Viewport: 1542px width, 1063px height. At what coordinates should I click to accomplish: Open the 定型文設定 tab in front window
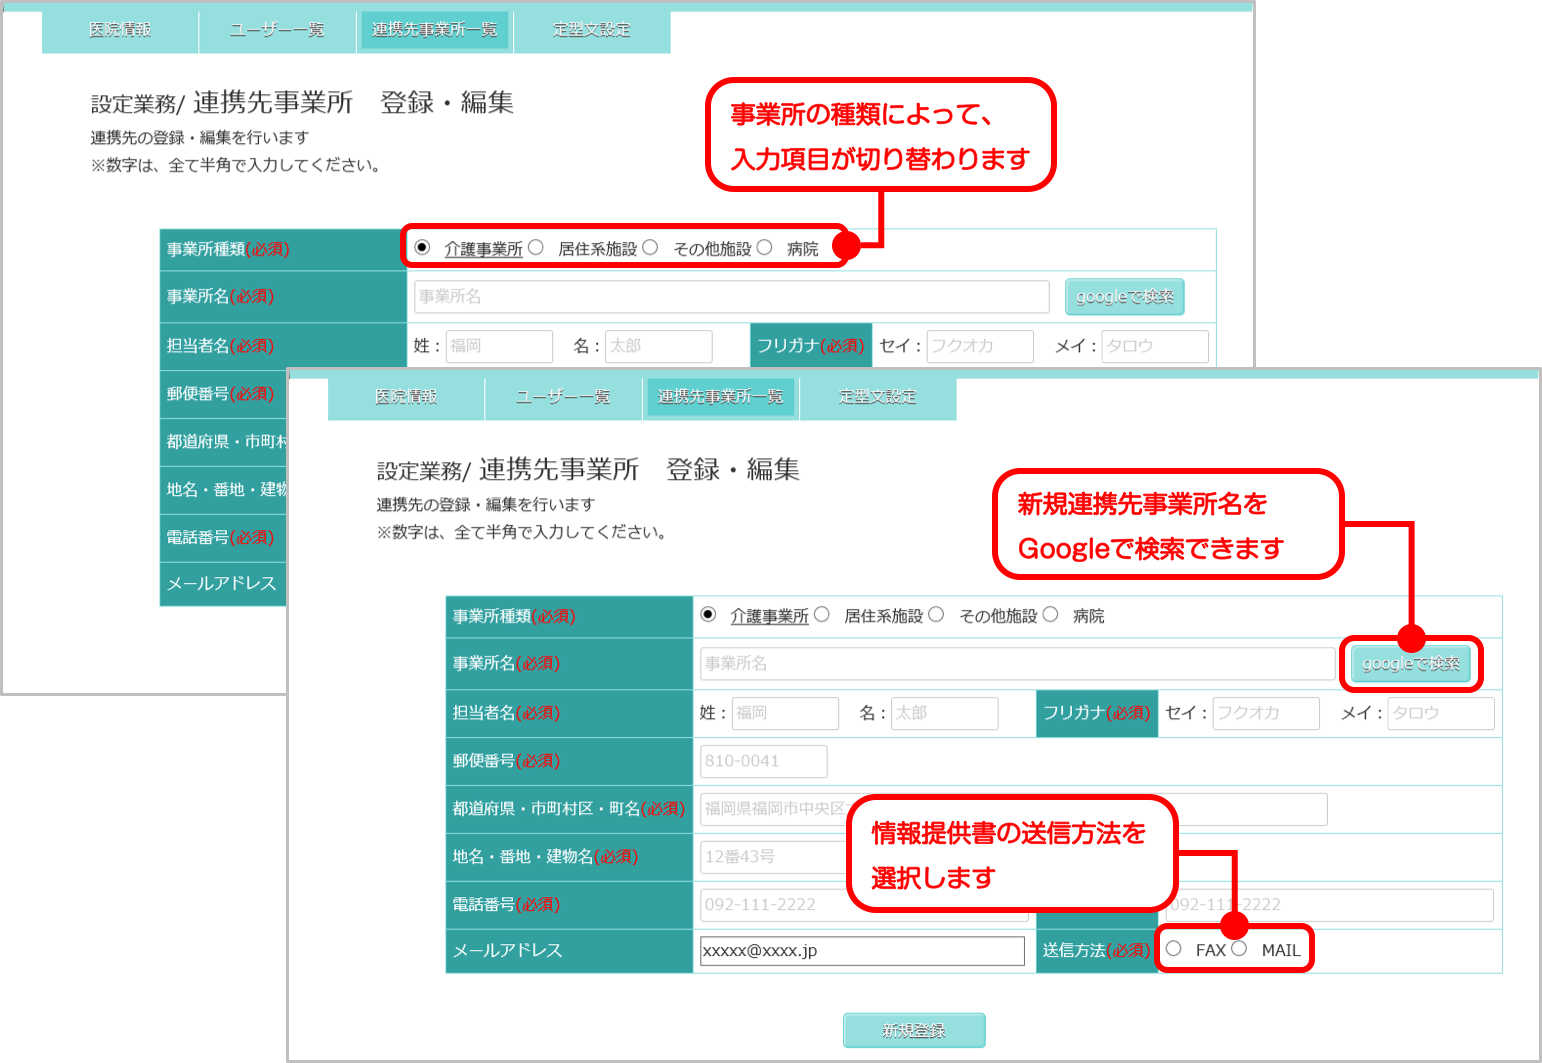click(877, 397)
